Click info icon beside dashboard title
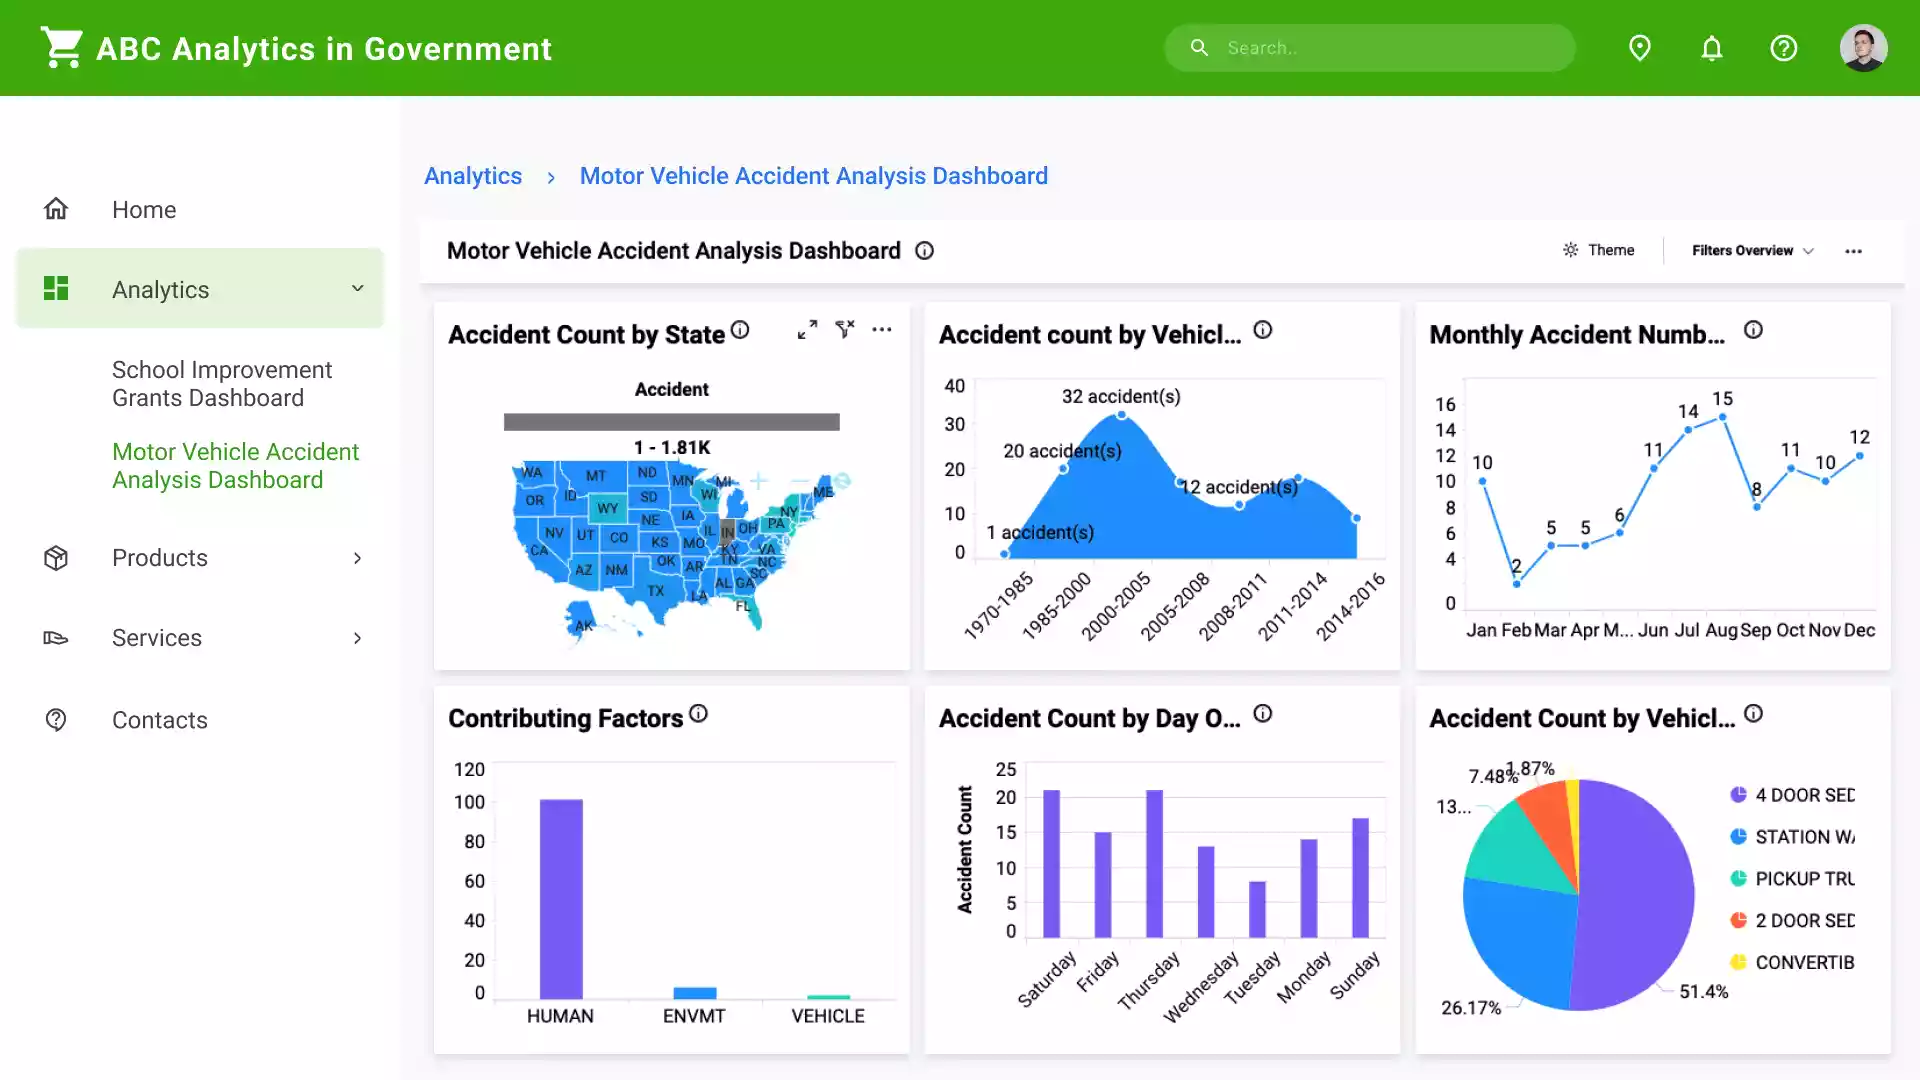Viewport: 1920px width, 1080px height. click(x=924, y=251)
